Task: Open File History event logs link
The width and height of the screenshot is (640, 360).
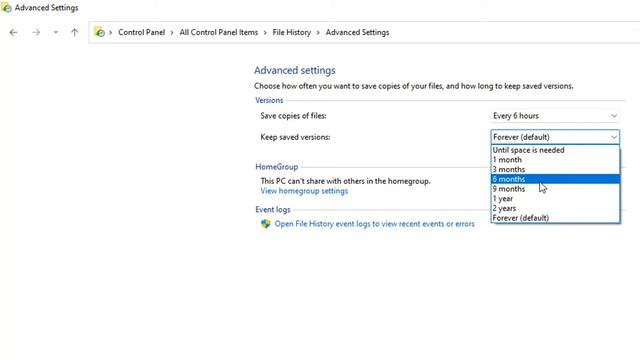Action: pos(374,224)
